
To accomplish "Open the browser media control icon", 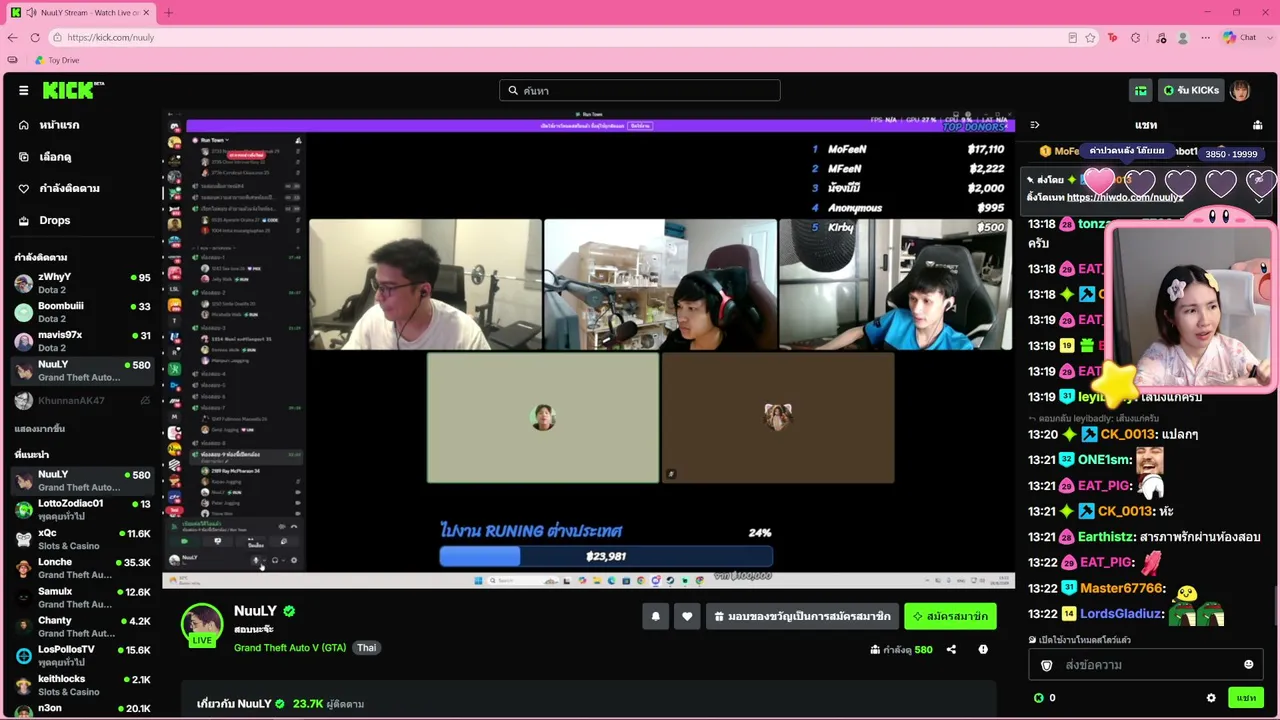I will tap(1160, 38).
